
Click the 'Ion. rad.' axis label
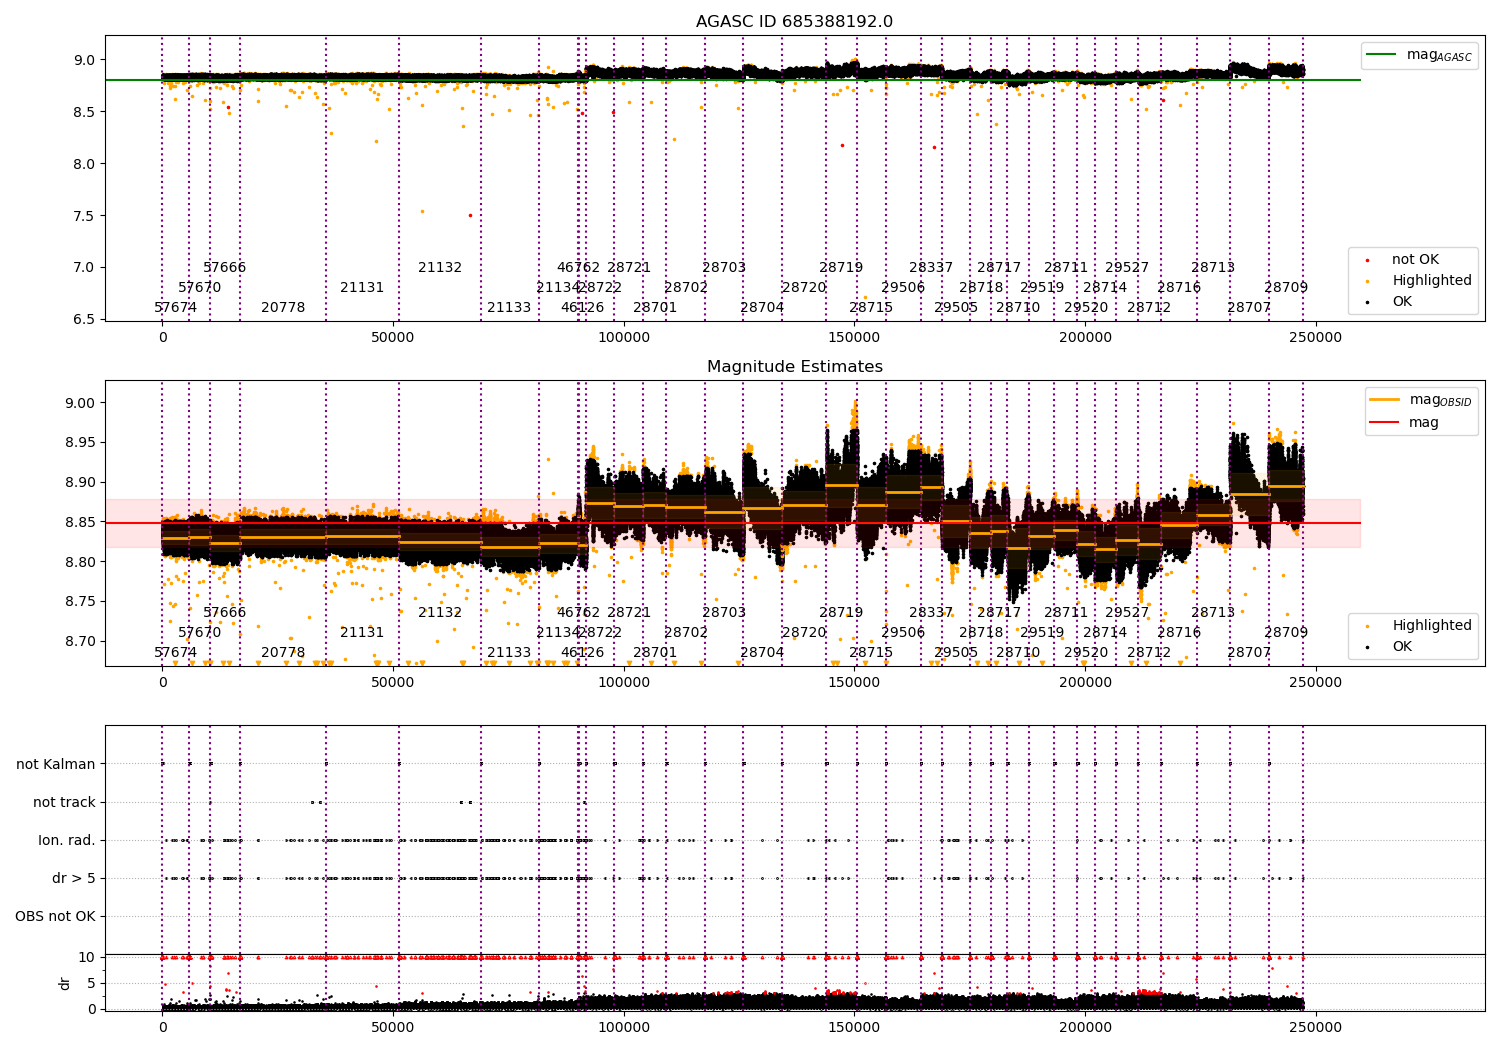click(67, 841)
